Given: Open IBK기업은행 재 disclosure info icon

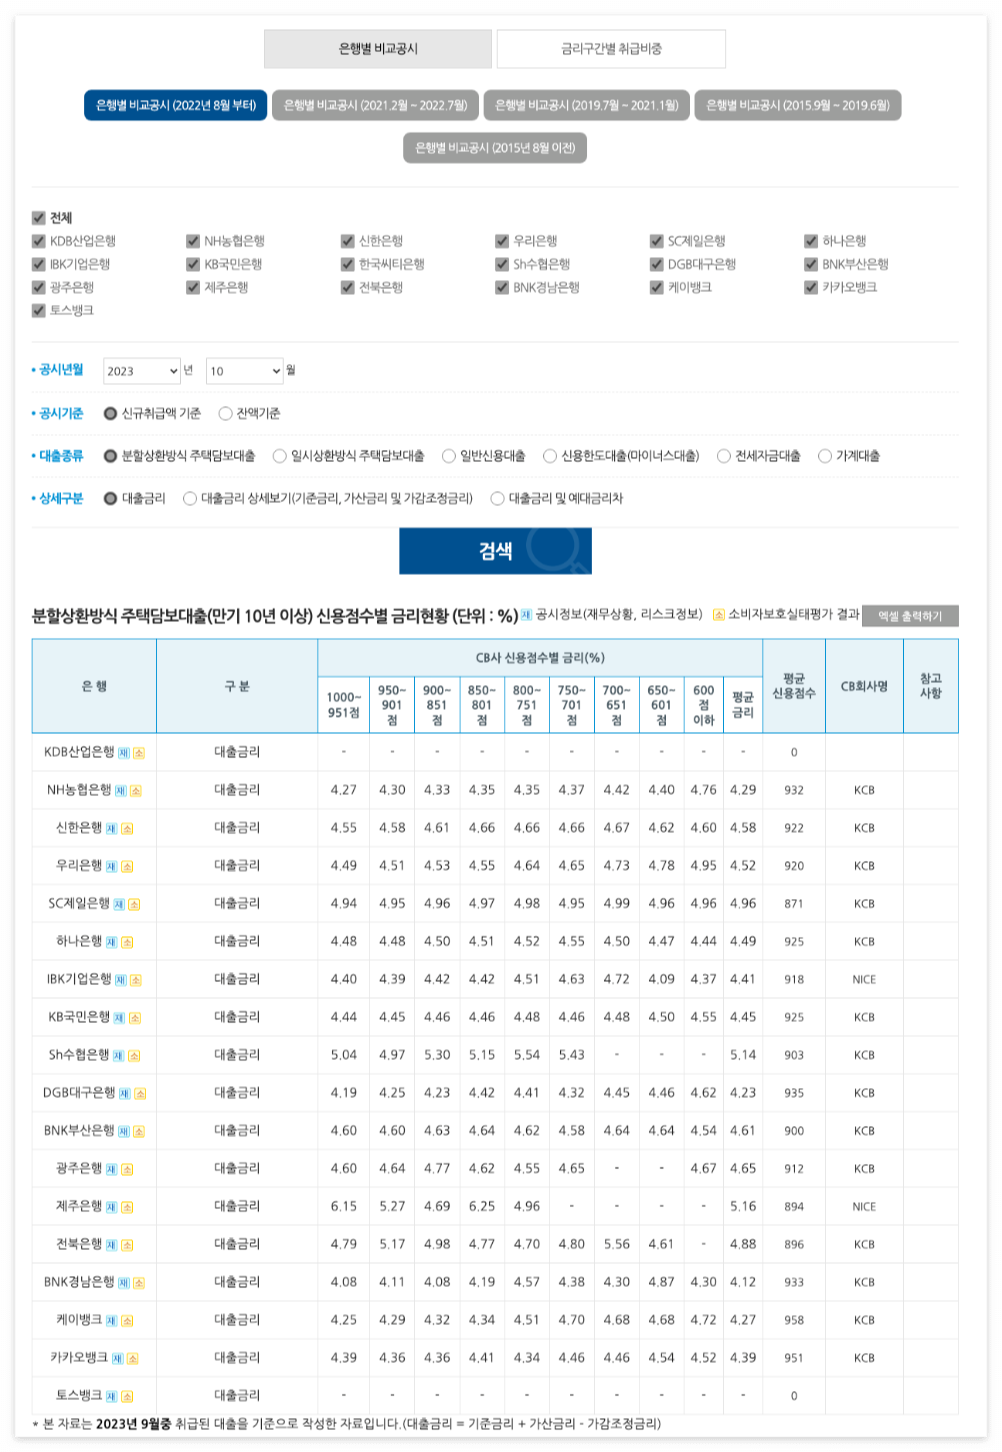Looking at the screenshot, I should pyautogui.click(x=121, y=980).
